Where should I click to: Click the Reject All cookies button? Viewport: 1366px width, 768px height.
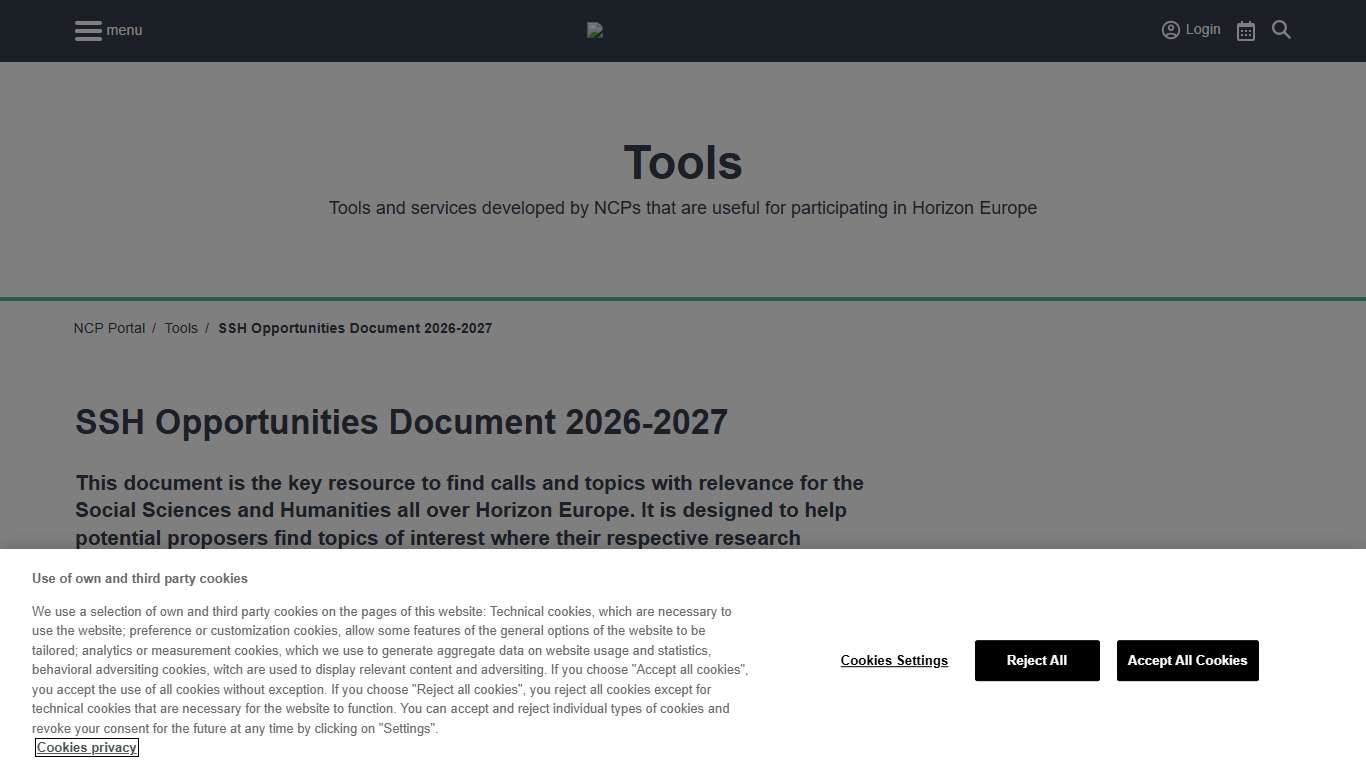(1037, 660)
